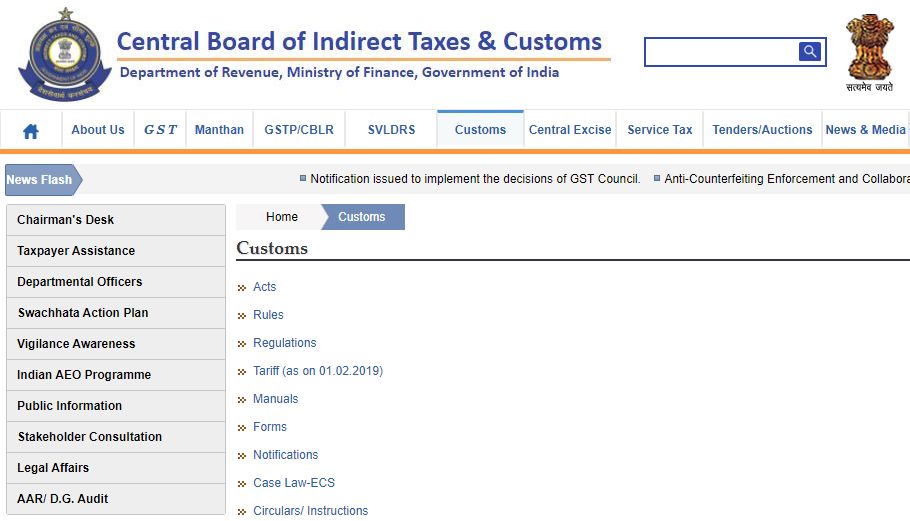
Task: Open Chairman's Desk sidebar item
Action: coord(66,220)
